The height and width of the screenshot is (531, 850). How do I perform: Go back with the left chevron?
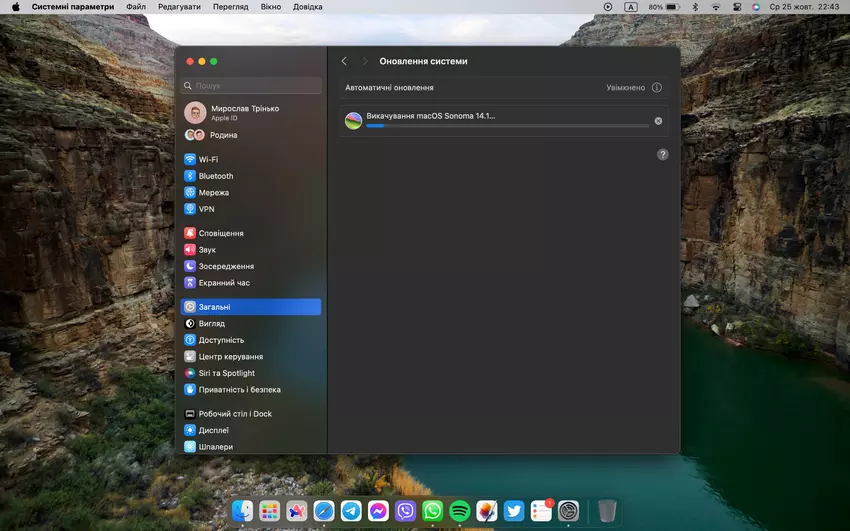pyautogui.click(x=344, y=61)
